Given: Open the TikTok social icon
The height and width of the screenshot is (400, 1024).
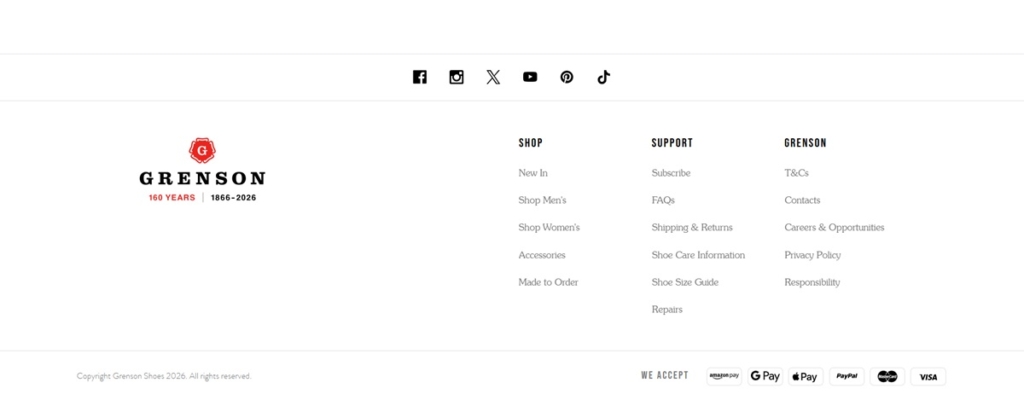Looking at the screenshot, I should coord(603,77).
